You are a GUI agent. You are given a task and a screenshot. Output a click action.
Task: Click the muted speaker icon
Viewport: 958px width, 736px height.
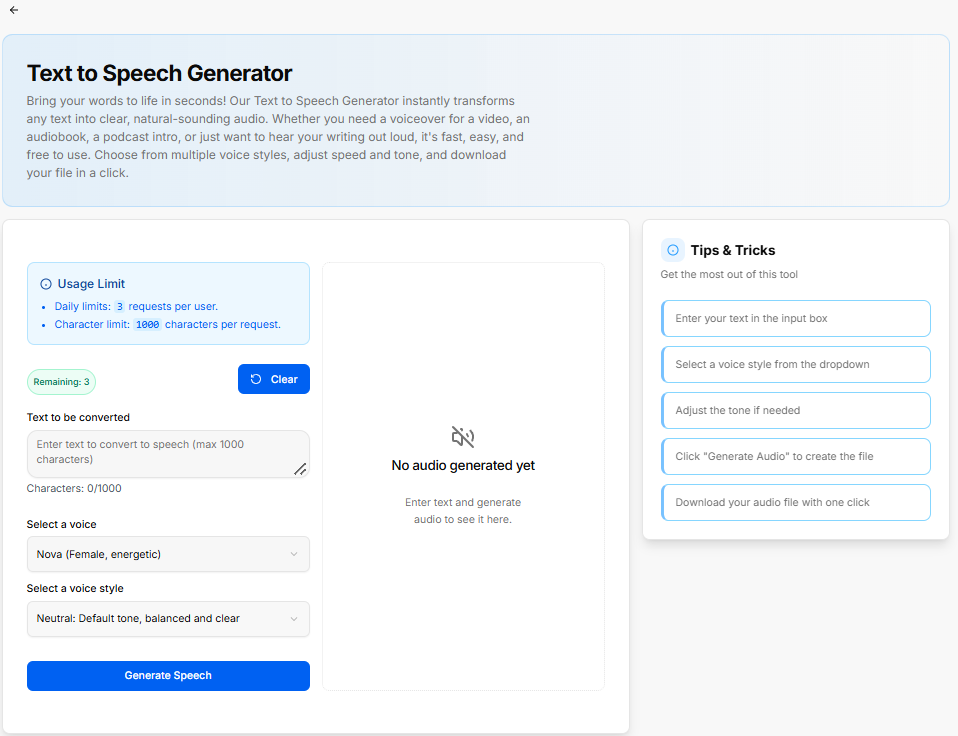pyautogui.click(x=463, y=437)
